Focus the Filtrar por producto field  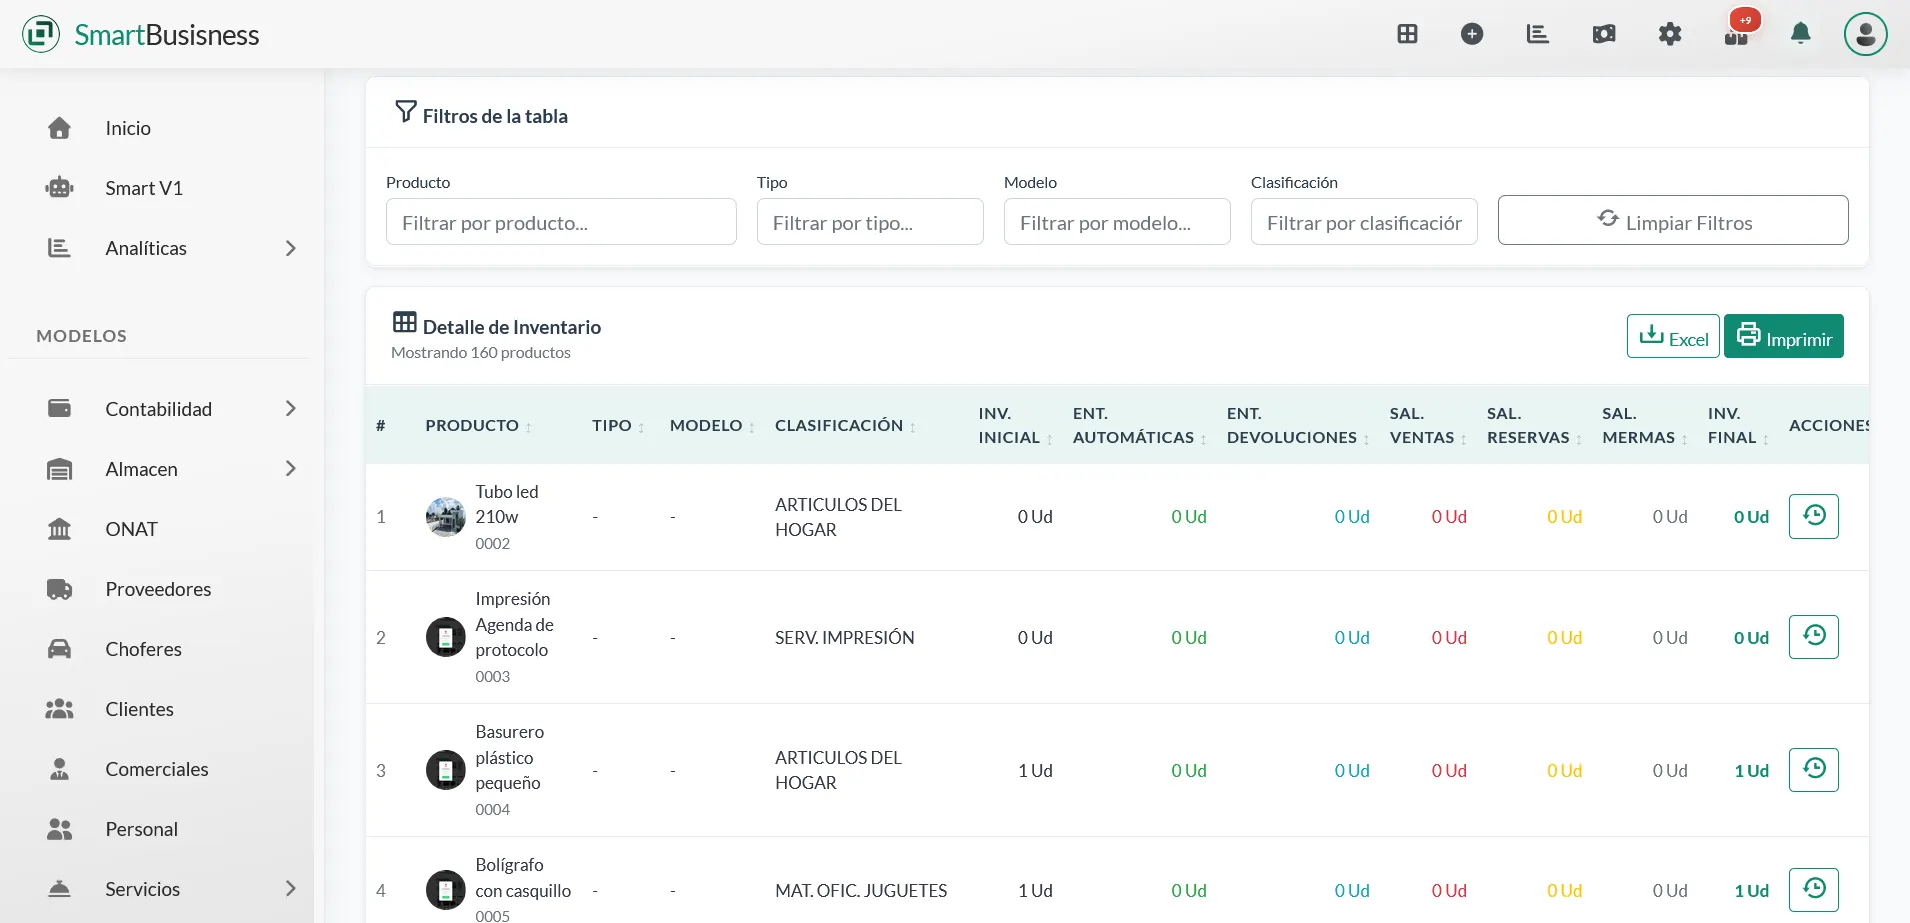561,221
